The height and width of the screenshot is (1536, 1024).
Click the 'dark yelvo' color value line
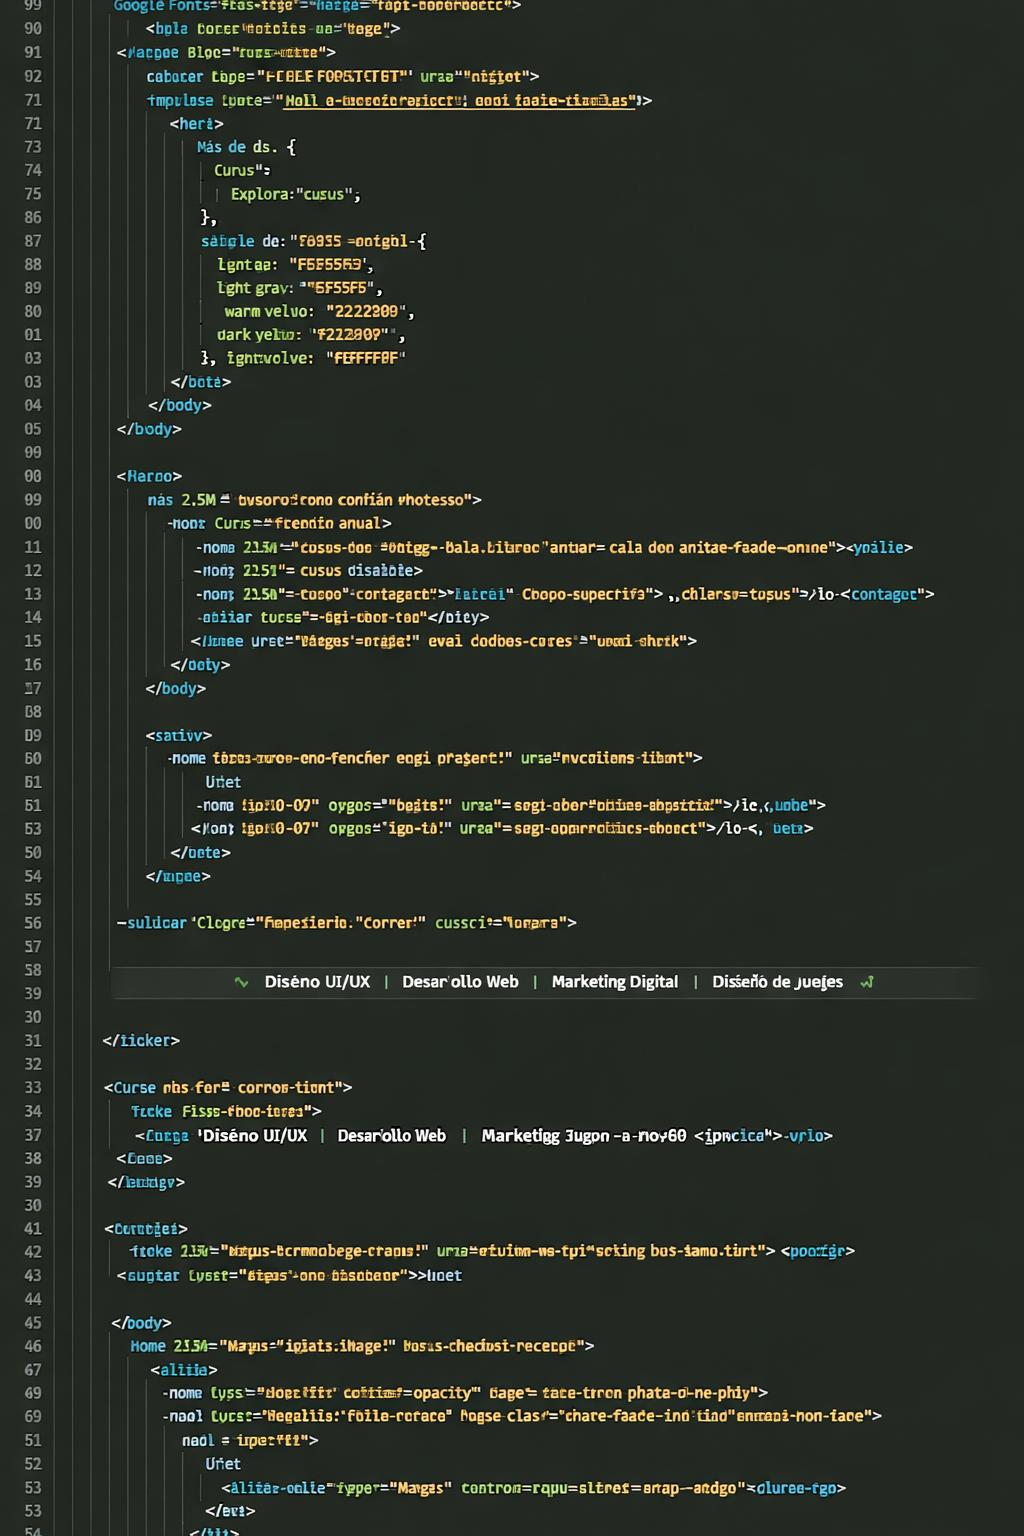coord(310,335)
